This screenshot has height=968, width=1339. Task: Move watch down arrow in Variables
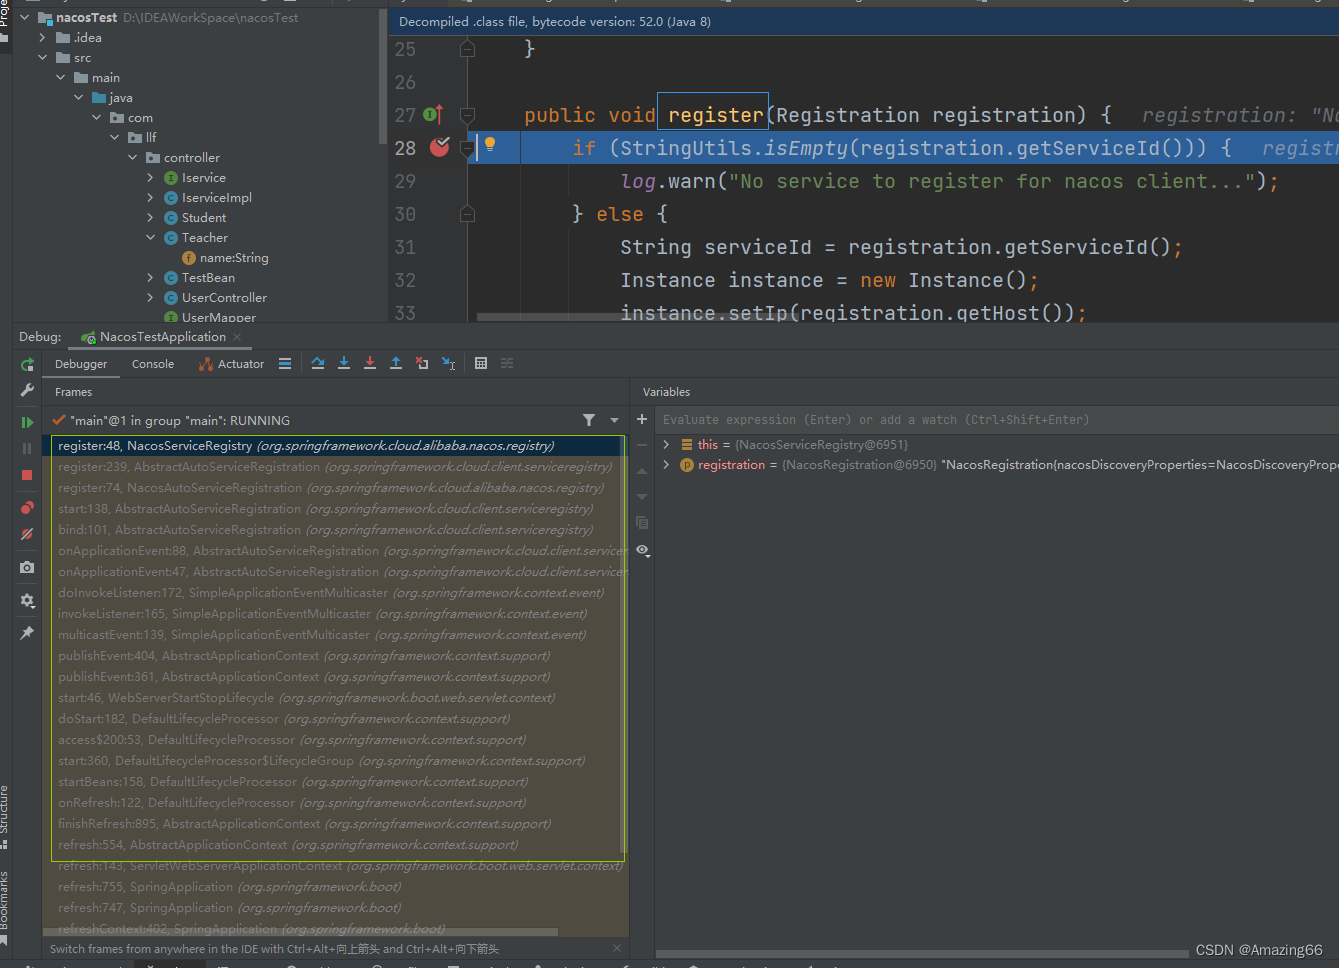[x=642, y=496]
